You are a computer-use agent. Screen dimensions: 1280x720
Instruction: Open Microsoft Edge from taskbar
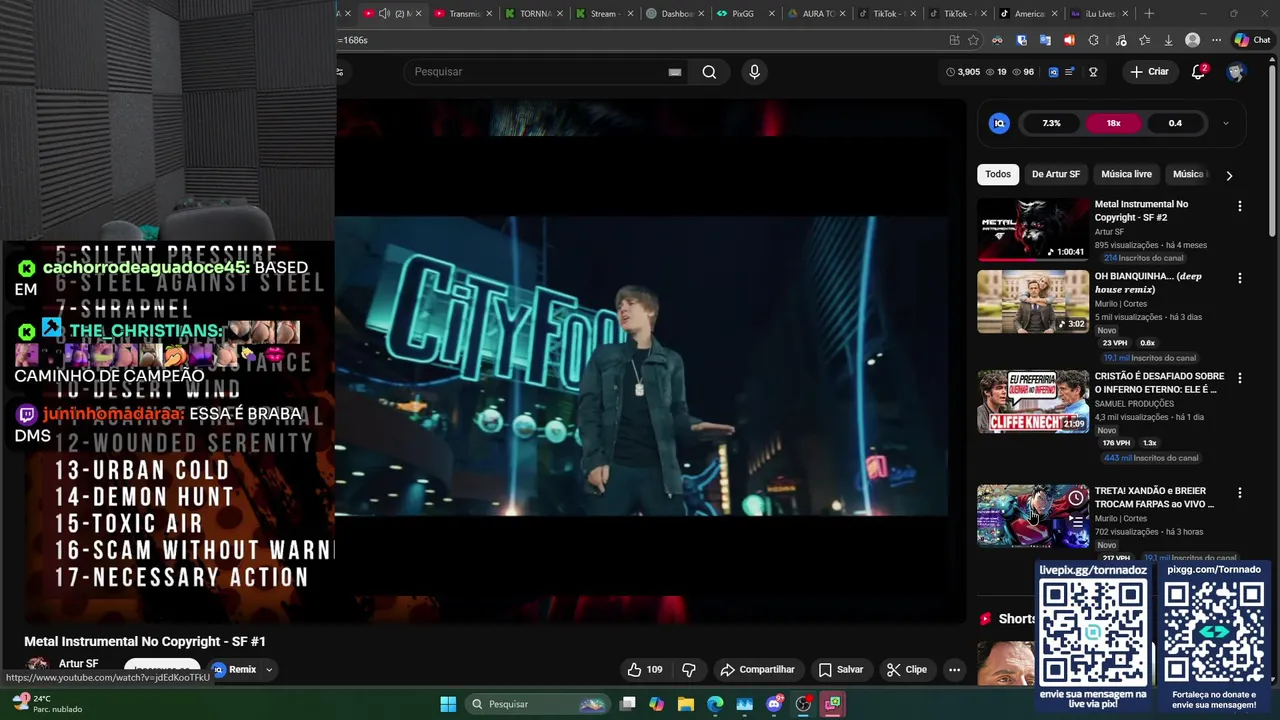pyautogui.click(x=715, y=704)
